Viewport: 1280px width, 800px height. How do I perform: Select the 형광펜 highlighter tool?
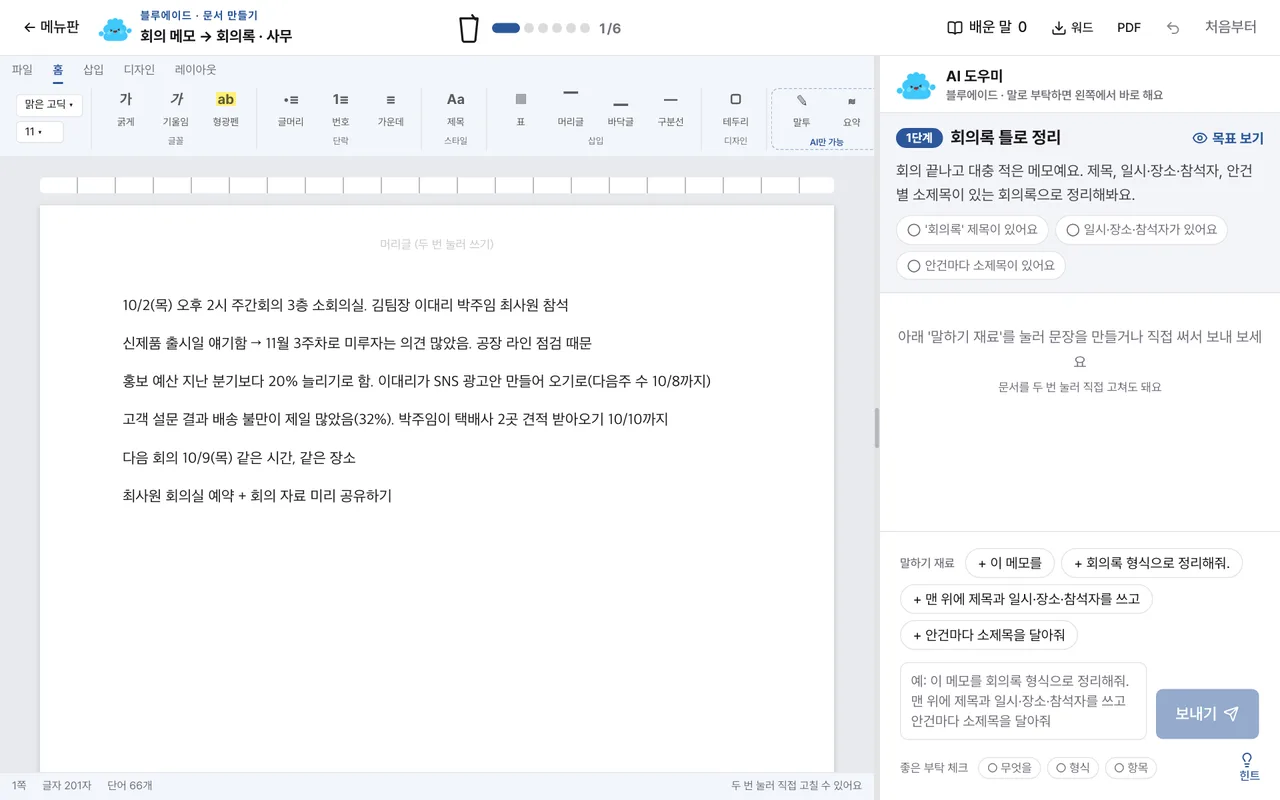coord(226,110)
